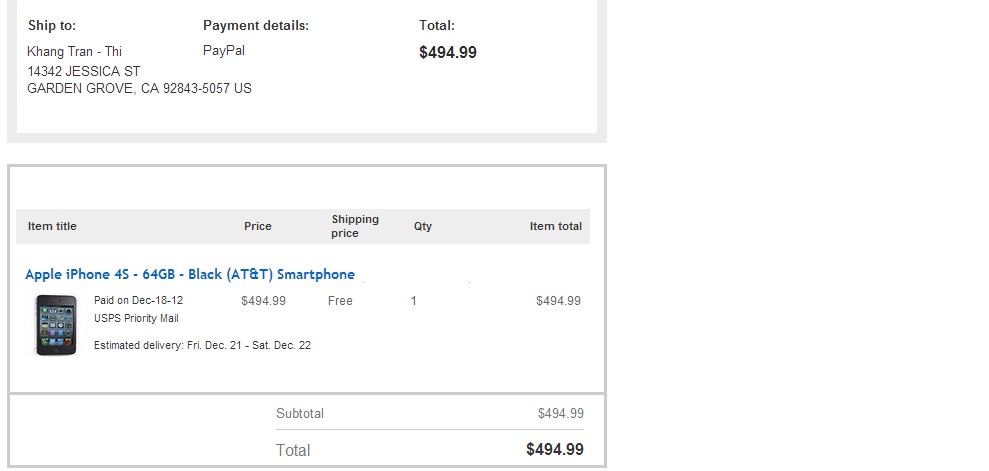Select the Paid on Dec-18-12 text
This screenshot has height=471, width=989.
point(139,300)
